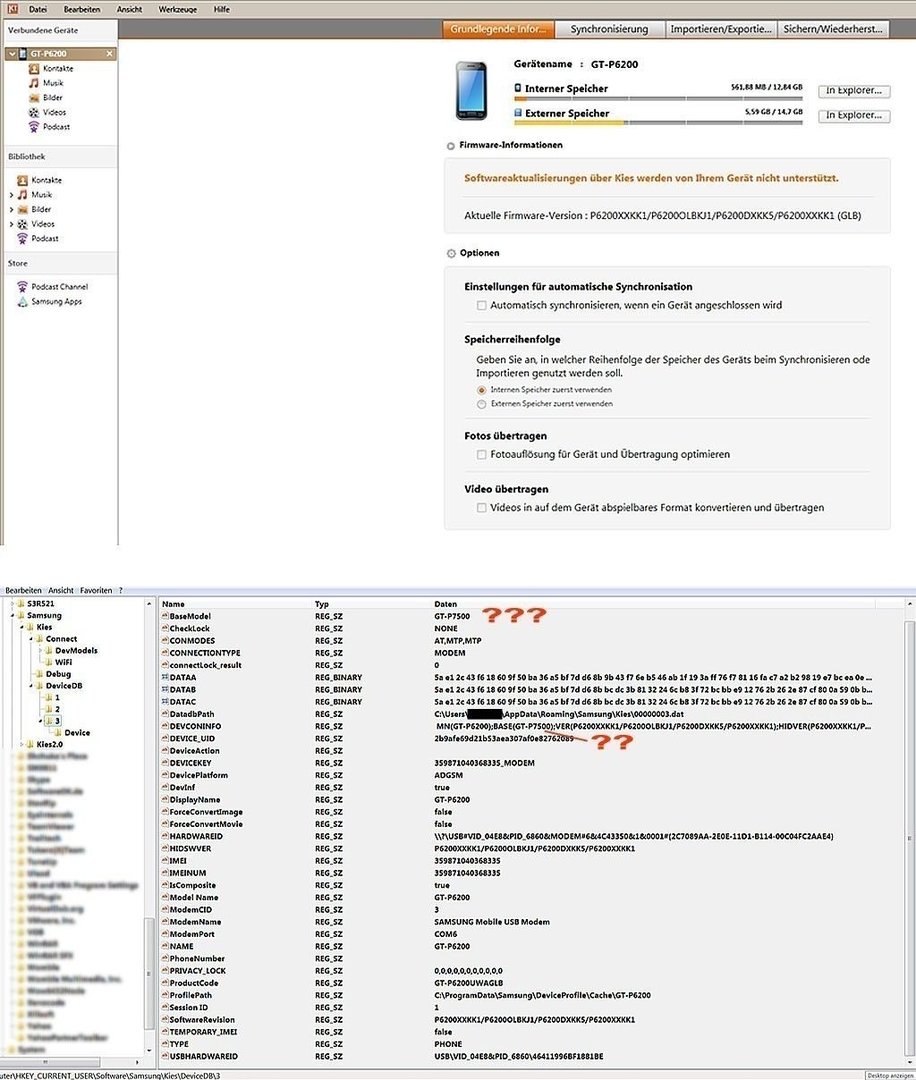Viewport: 916px width, 1080px height.
Task: Expand Musik in the Bibliothek section
Action: [11, 195]
